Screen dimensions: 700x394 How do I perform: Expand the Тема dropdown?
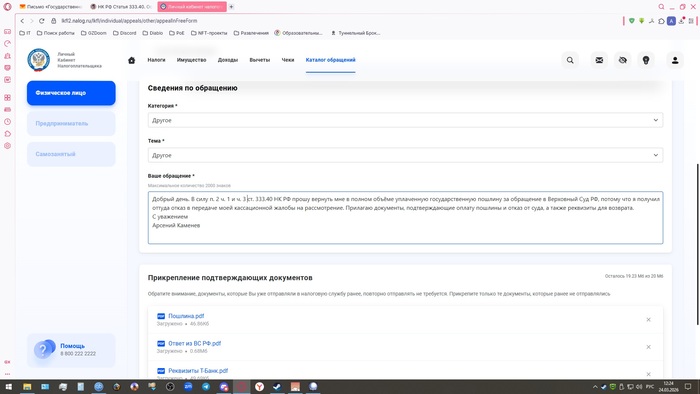tap(405, 155)
